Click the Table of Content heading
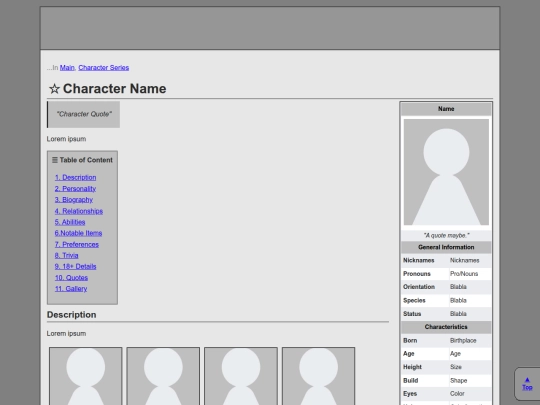 (86, 160)
